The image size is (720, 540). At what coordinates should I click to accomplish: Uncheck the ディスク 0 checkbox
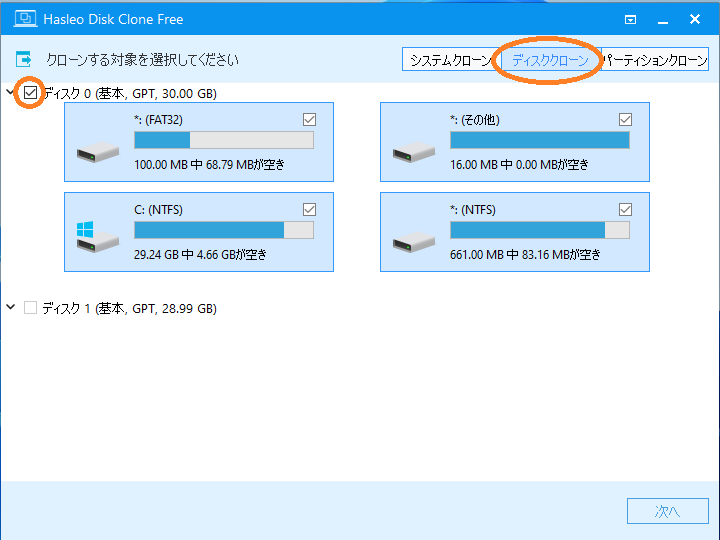[x=30, y=93]
